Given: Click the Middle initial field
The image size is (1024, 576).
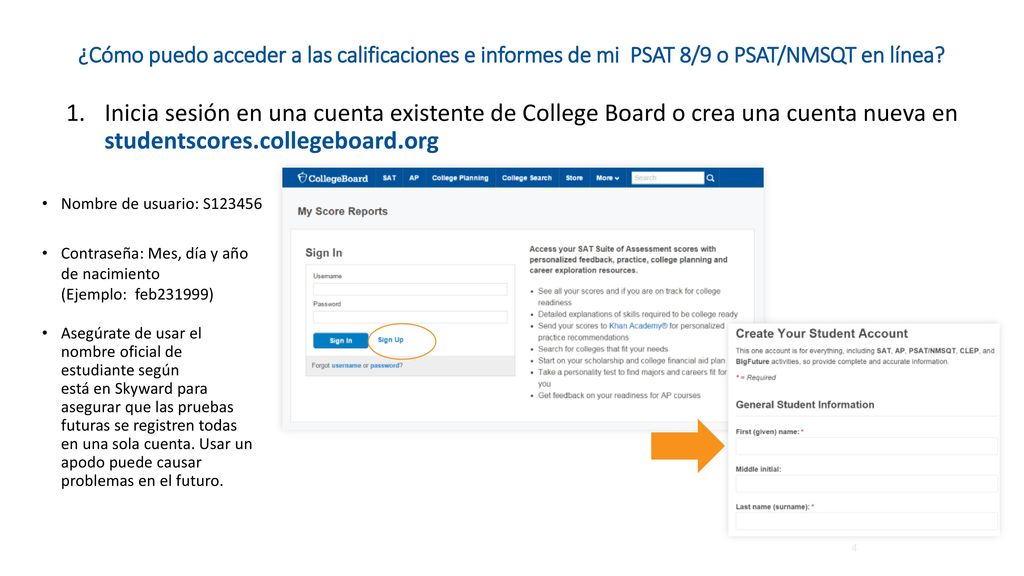Looking at the screenshot, I should (867, 483).
